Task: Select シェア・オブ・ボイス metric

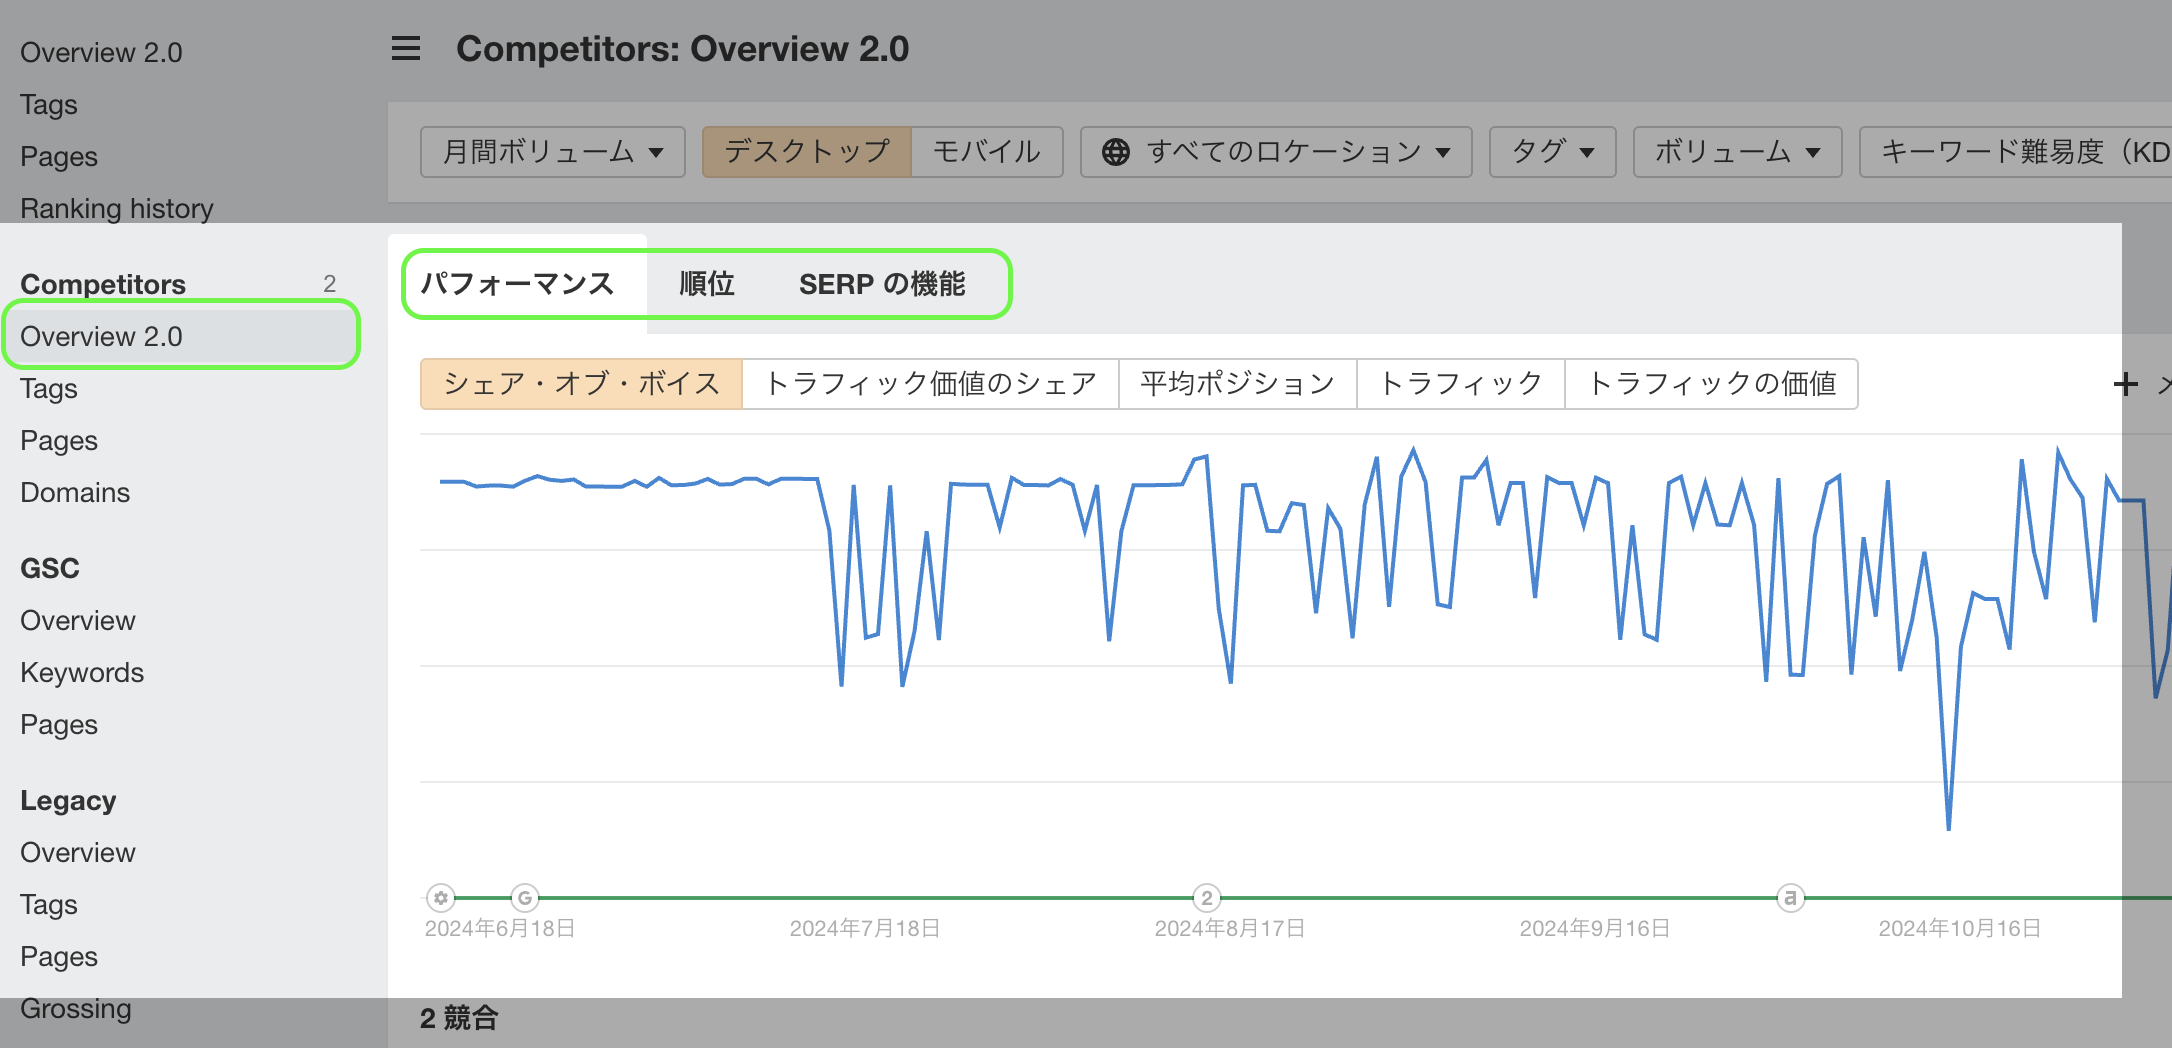Action: pyautogui.click(x=581, y=384)
